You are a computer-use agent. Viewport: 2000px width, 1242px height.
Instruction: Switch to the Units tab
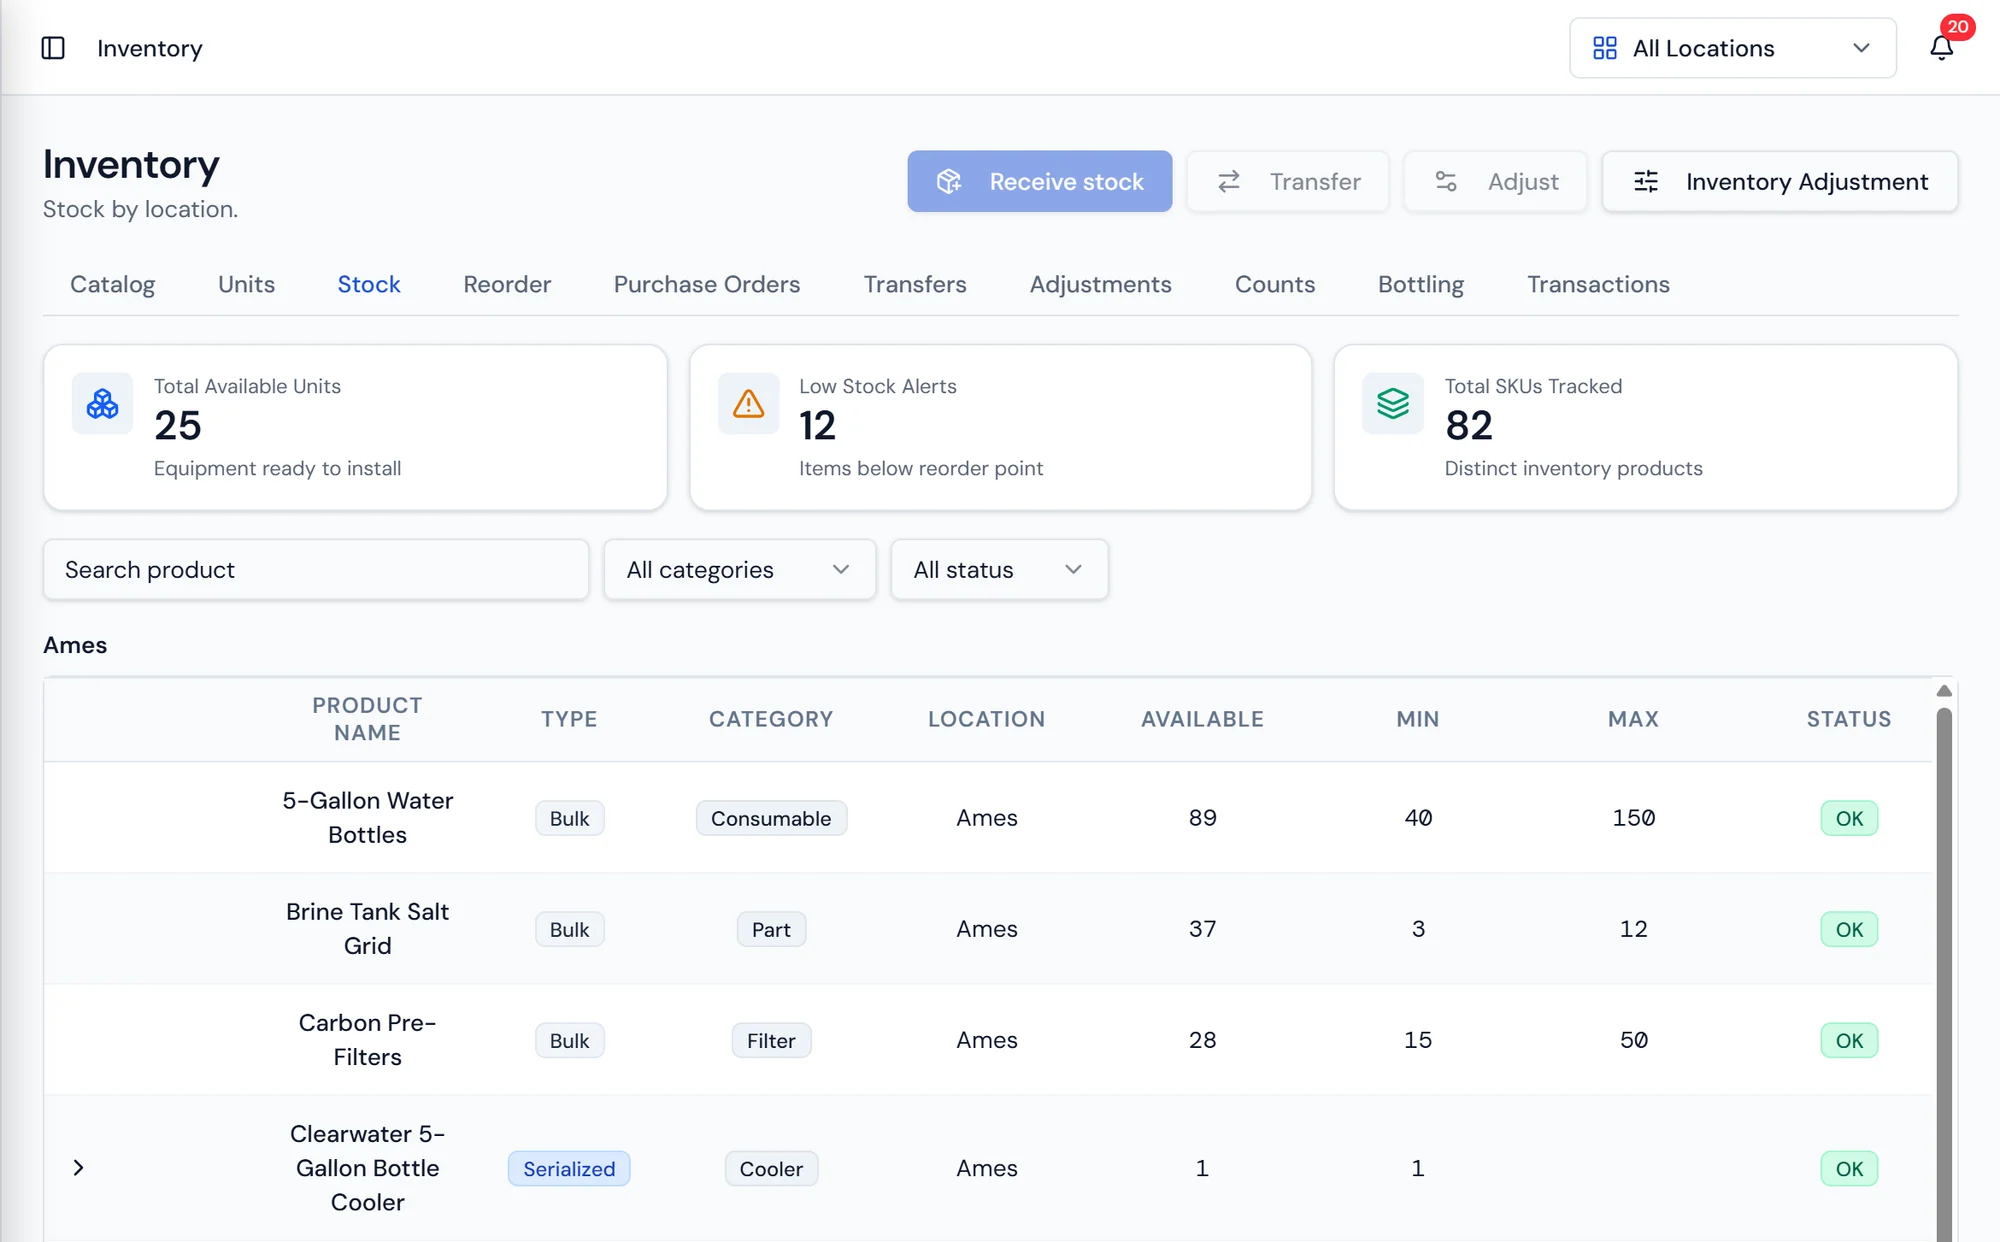tap(246, 285)
